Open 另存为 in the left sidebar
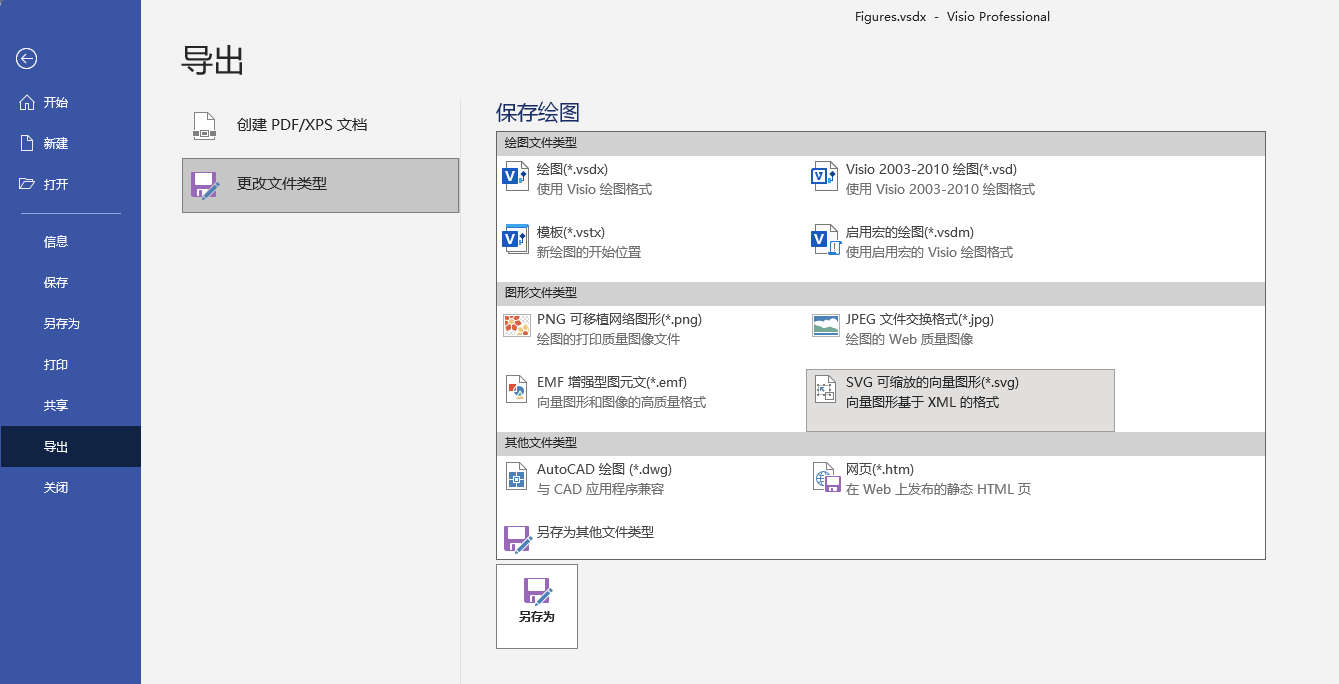 pyautogui.click(x=70, y=323)
